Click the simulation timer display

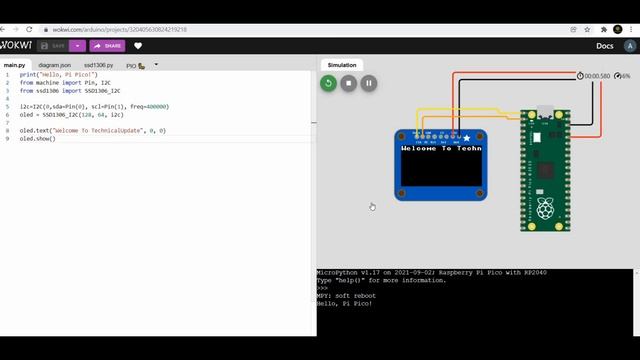(593, 76)
